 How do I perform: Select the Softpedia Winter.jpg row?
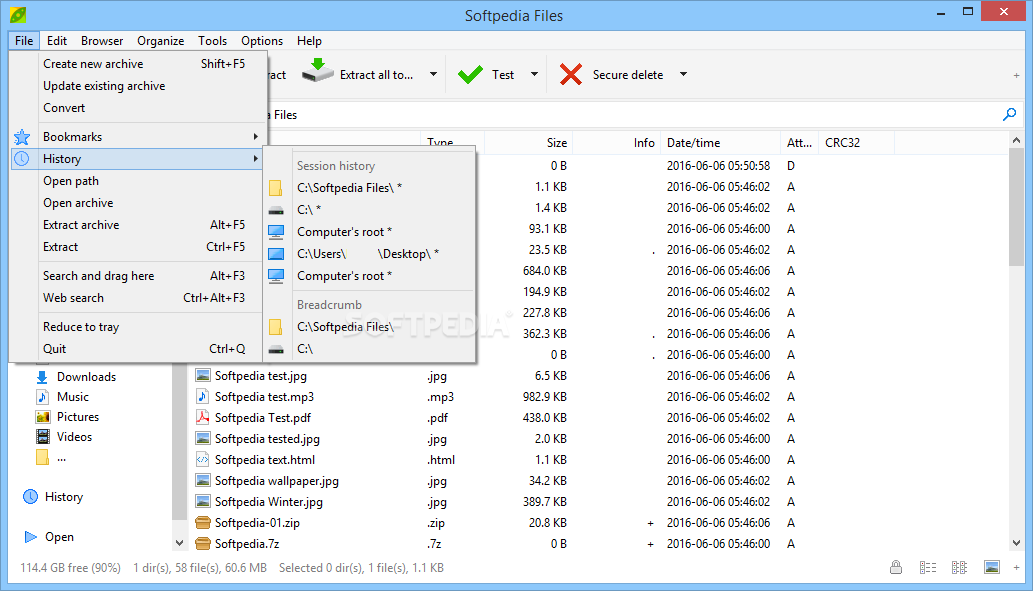point(598,502)
